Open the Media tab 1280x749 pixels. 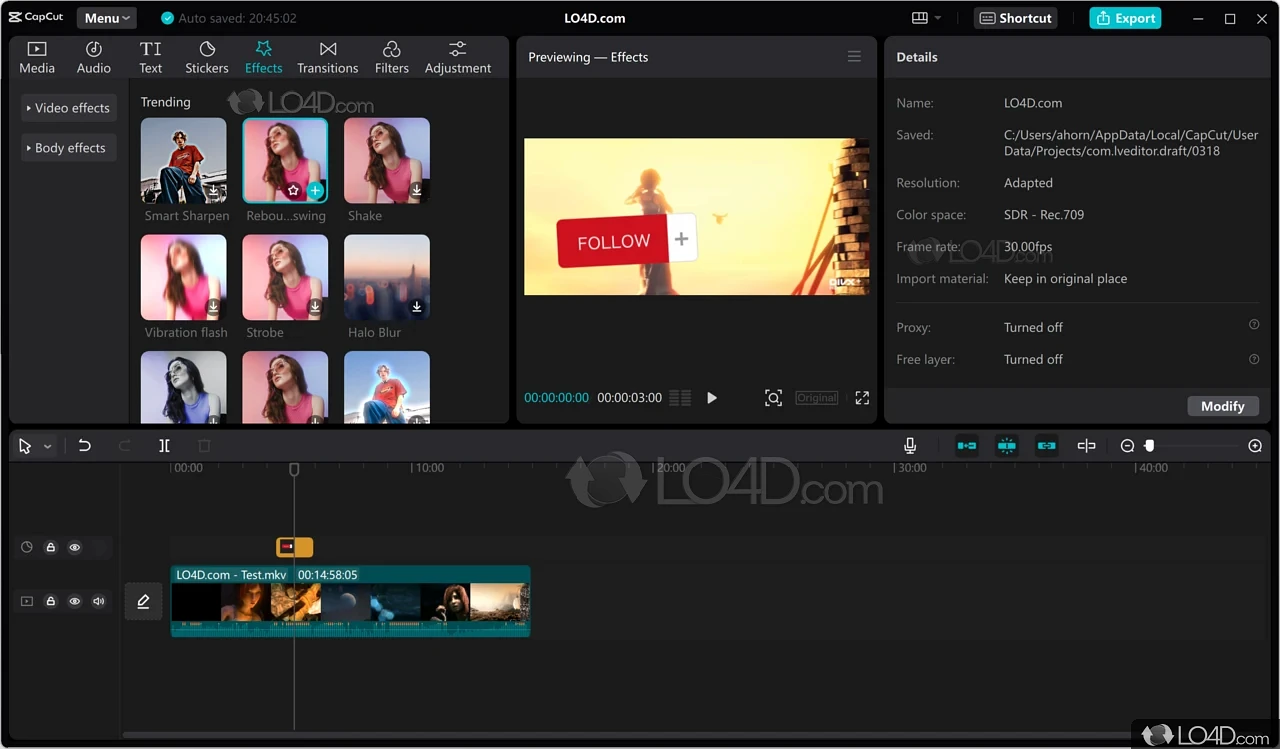tap(37, 58)
